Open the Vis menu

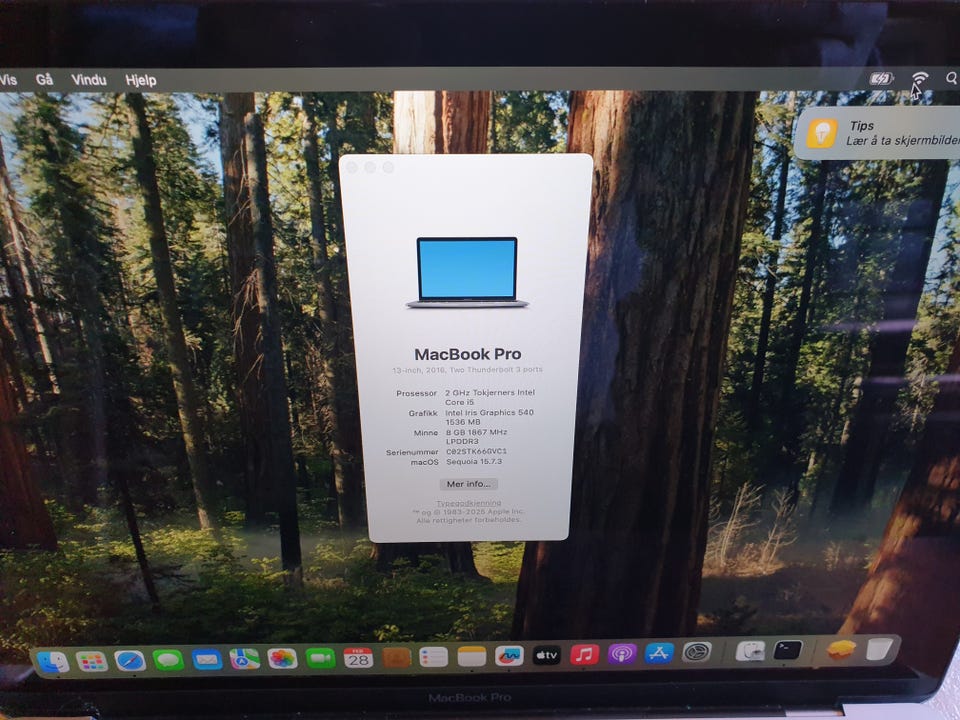coord(9,80)
